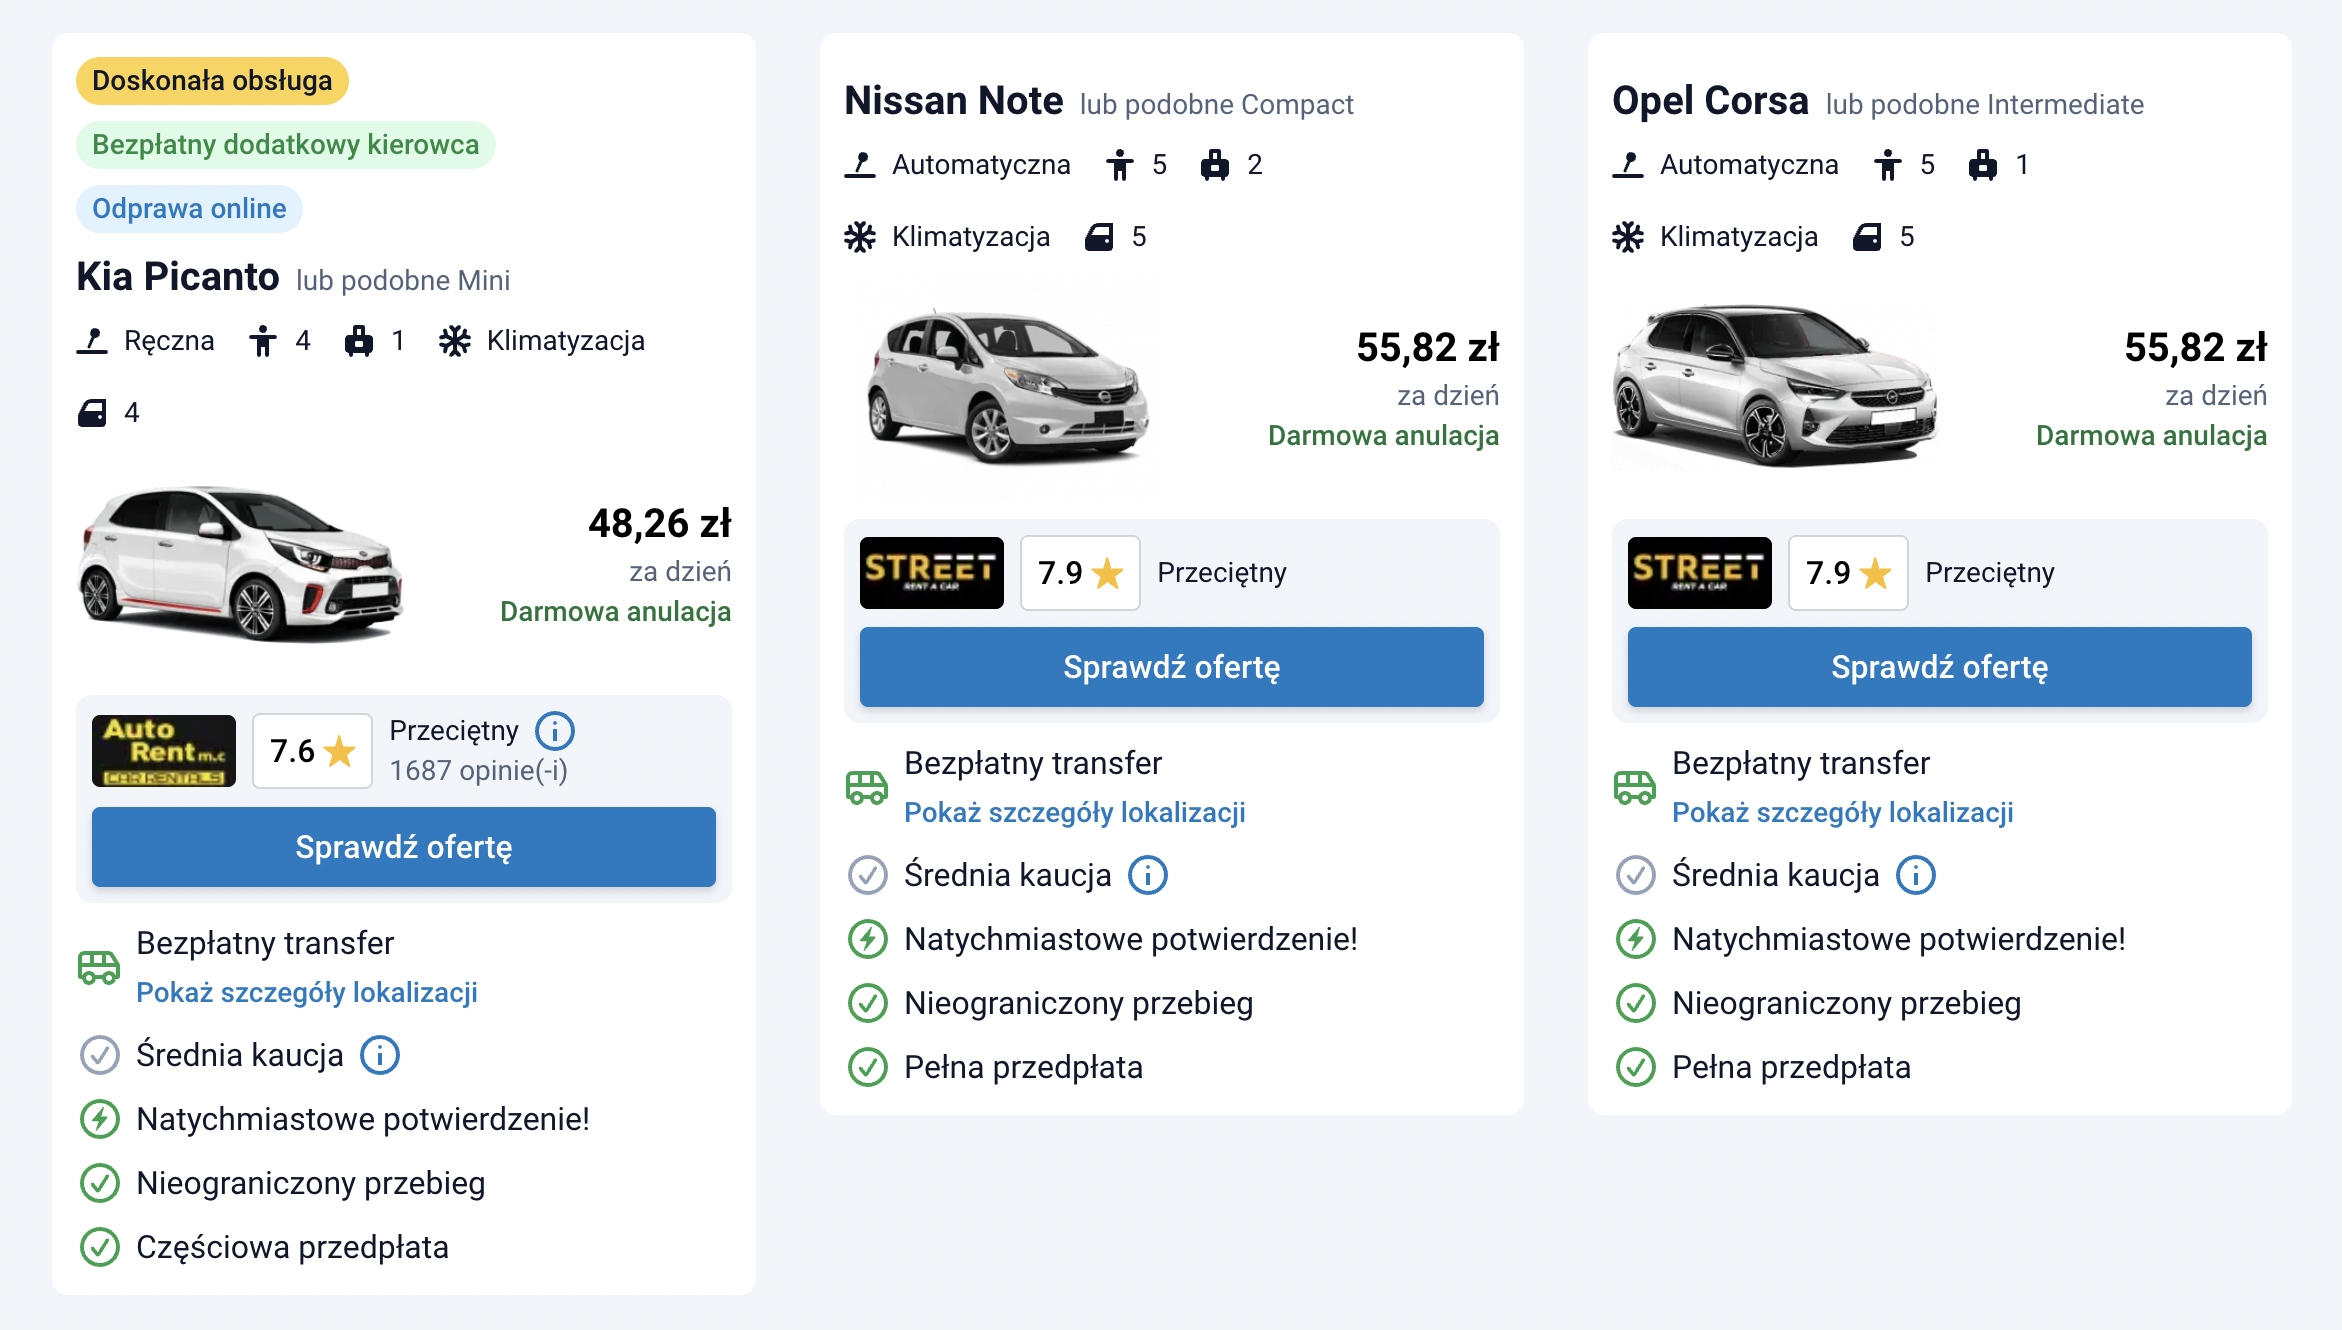Click Auto Rent supplier logo
The width and height of the screenshot is (2342, 1330).
(164, 751)
